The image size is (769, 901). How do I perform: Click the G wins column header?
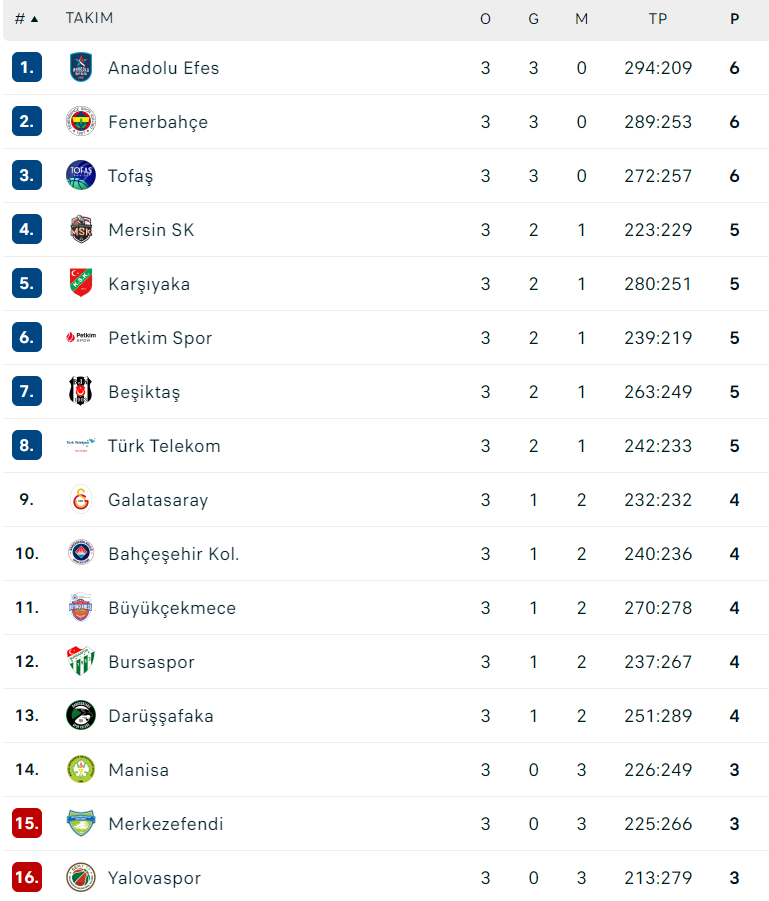tap(533, 19)
